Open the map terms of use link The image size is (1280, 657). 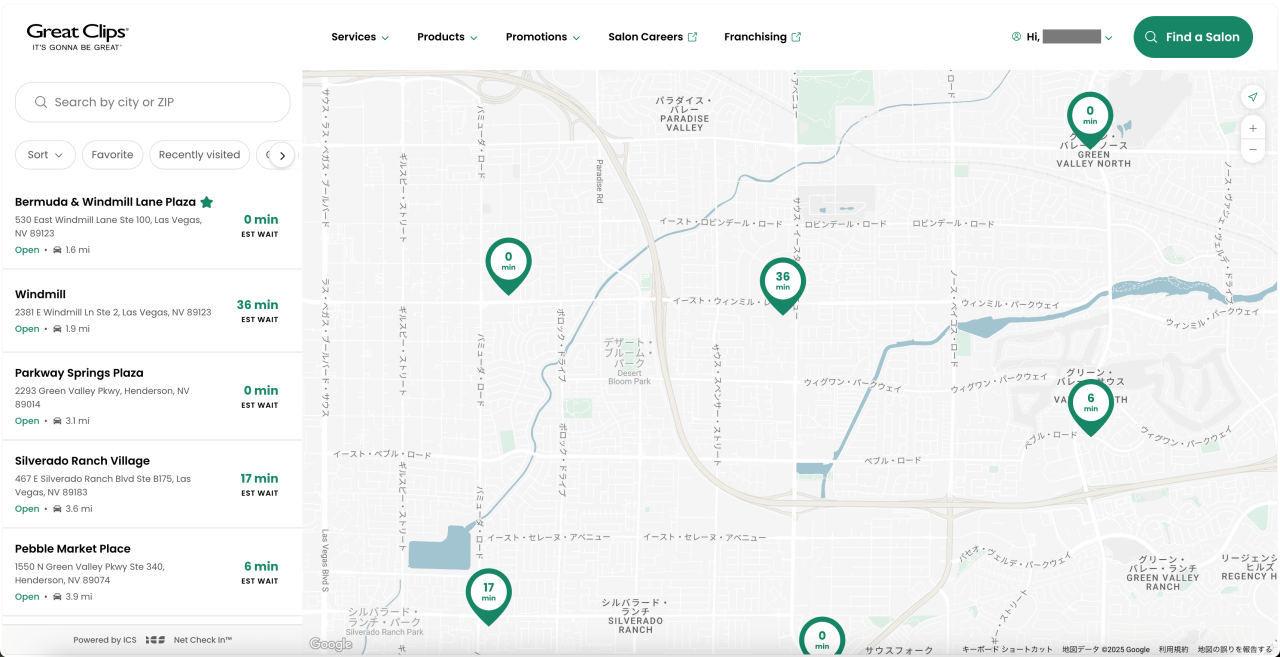[x=1173, y=650]
